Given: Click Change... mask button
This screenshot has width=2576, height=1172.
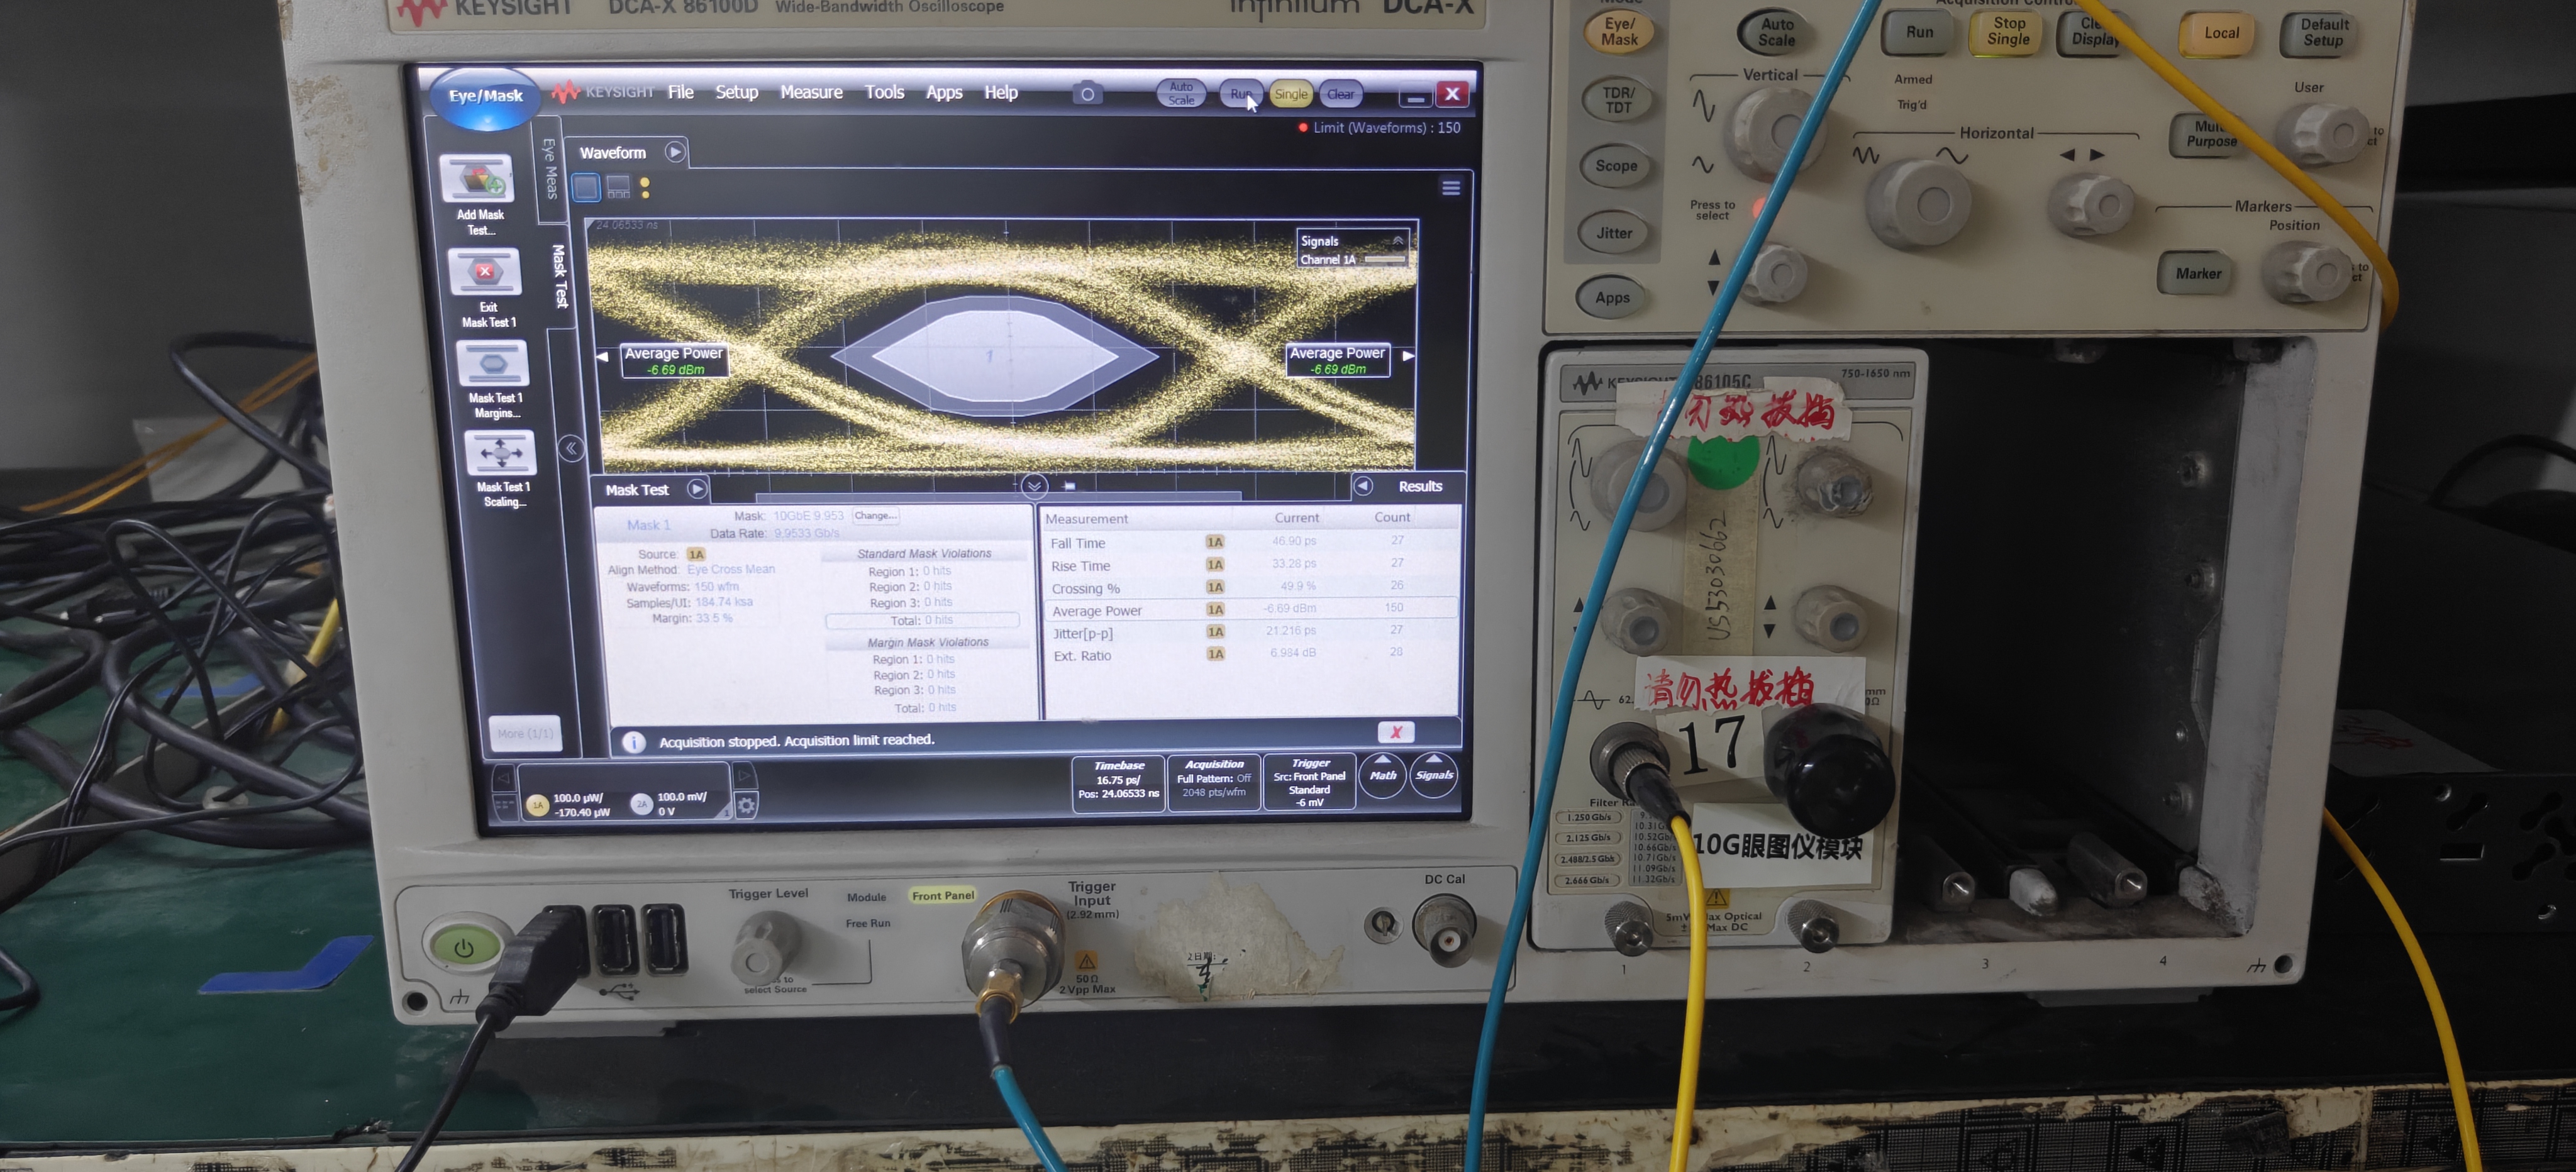Looking at the screenshot, I should pos(875,516).
